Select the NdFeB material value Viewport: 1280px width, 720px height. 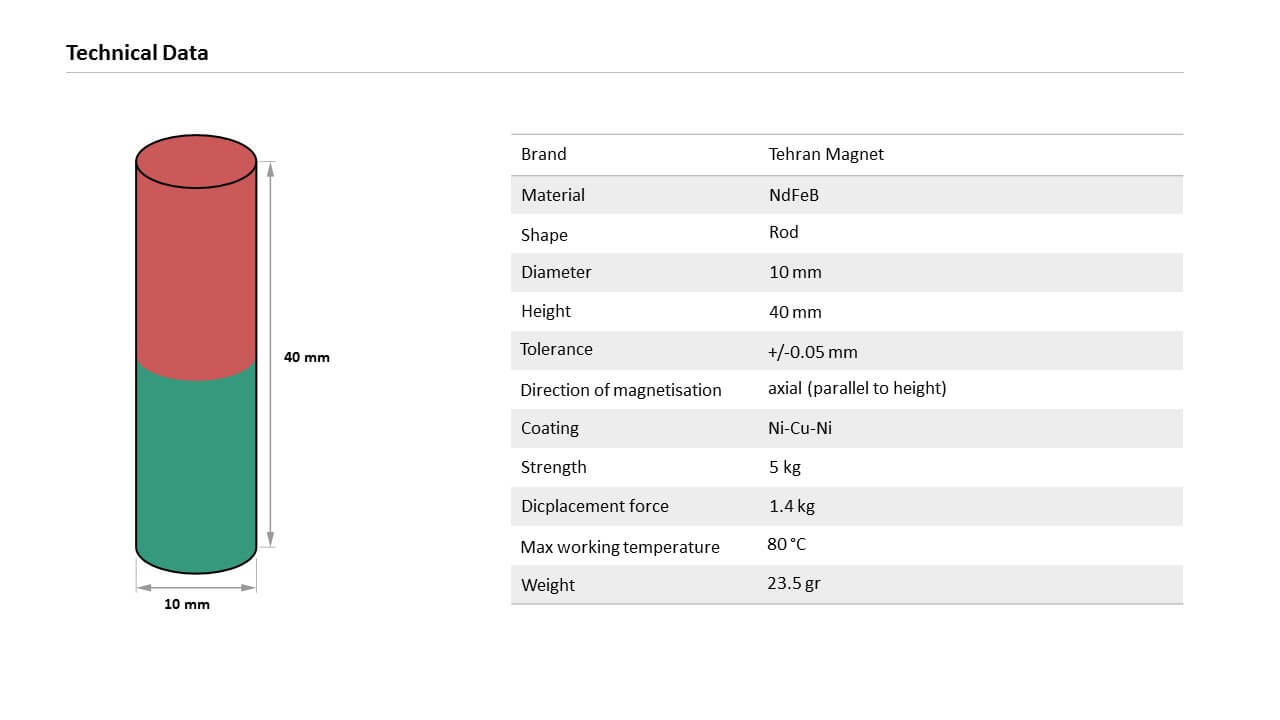pos(793,195)
